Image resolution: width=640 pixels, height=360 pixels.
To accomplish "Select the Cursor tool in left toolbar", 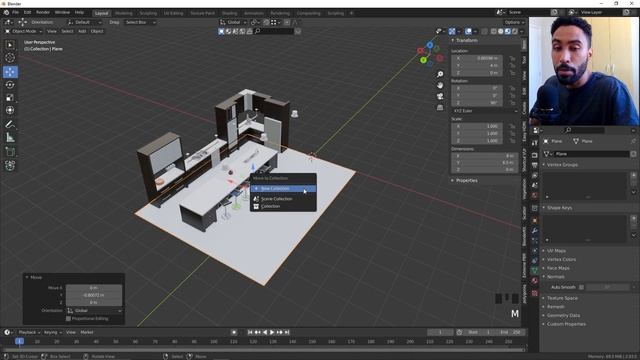I will pyautogui.click(x=10, y=58).
